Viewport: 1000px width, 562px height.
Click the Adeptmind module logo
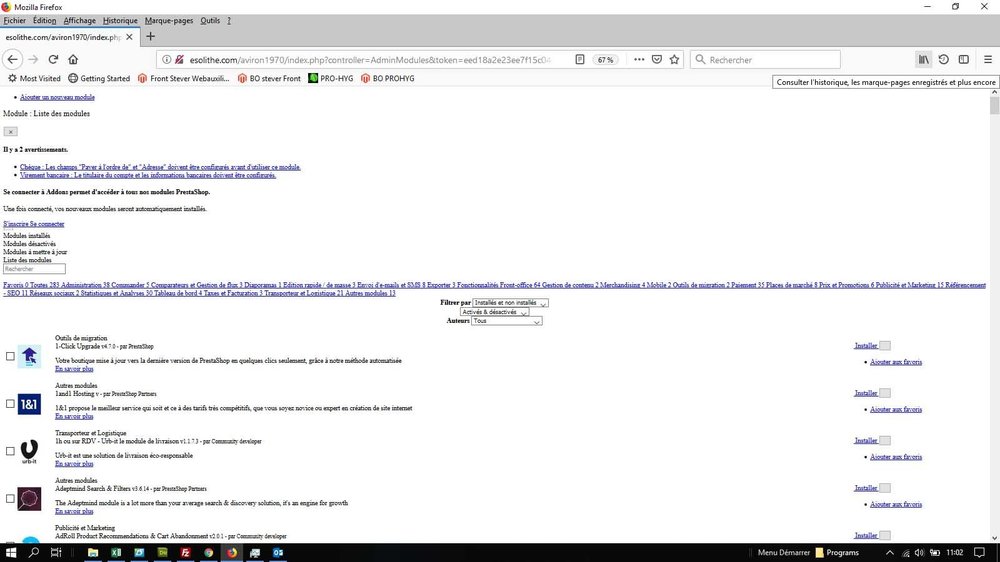pyautogui.click(x=29, y=499)
